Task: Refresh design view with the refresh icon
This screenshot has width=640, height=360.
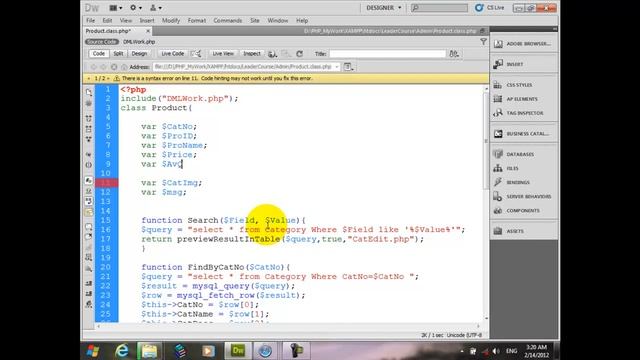Action: [300, 53]
